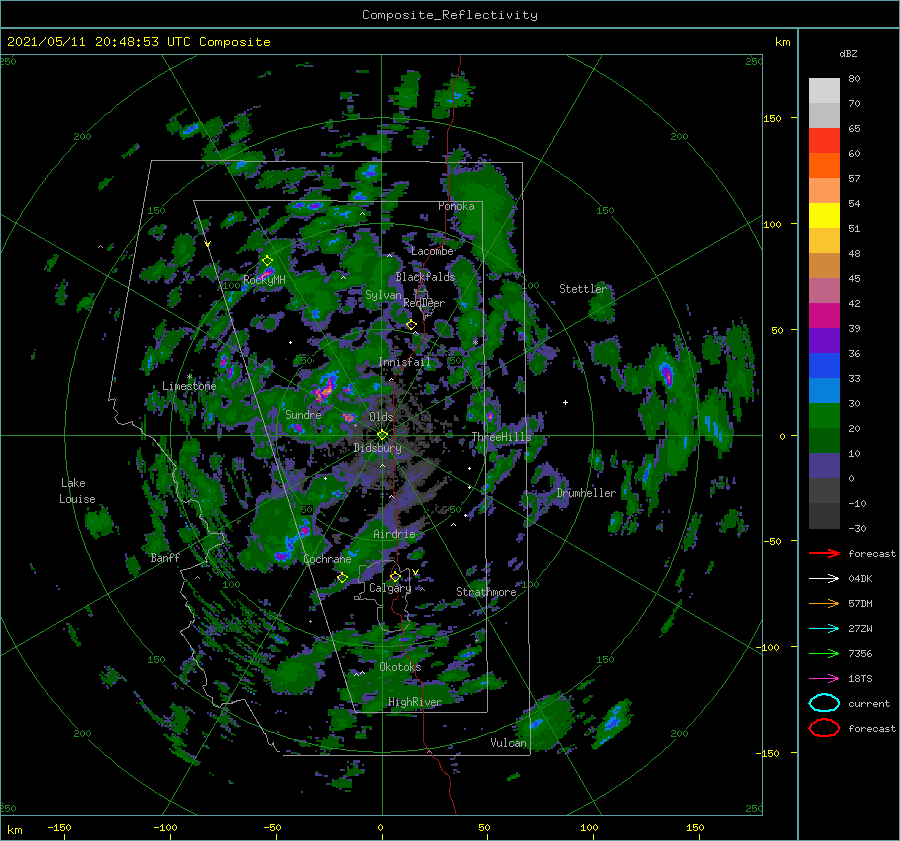The width and height of the screenshot is (900, 841).
Task: Click the Composite_Reflectivity title text
Action: point(449,15)
